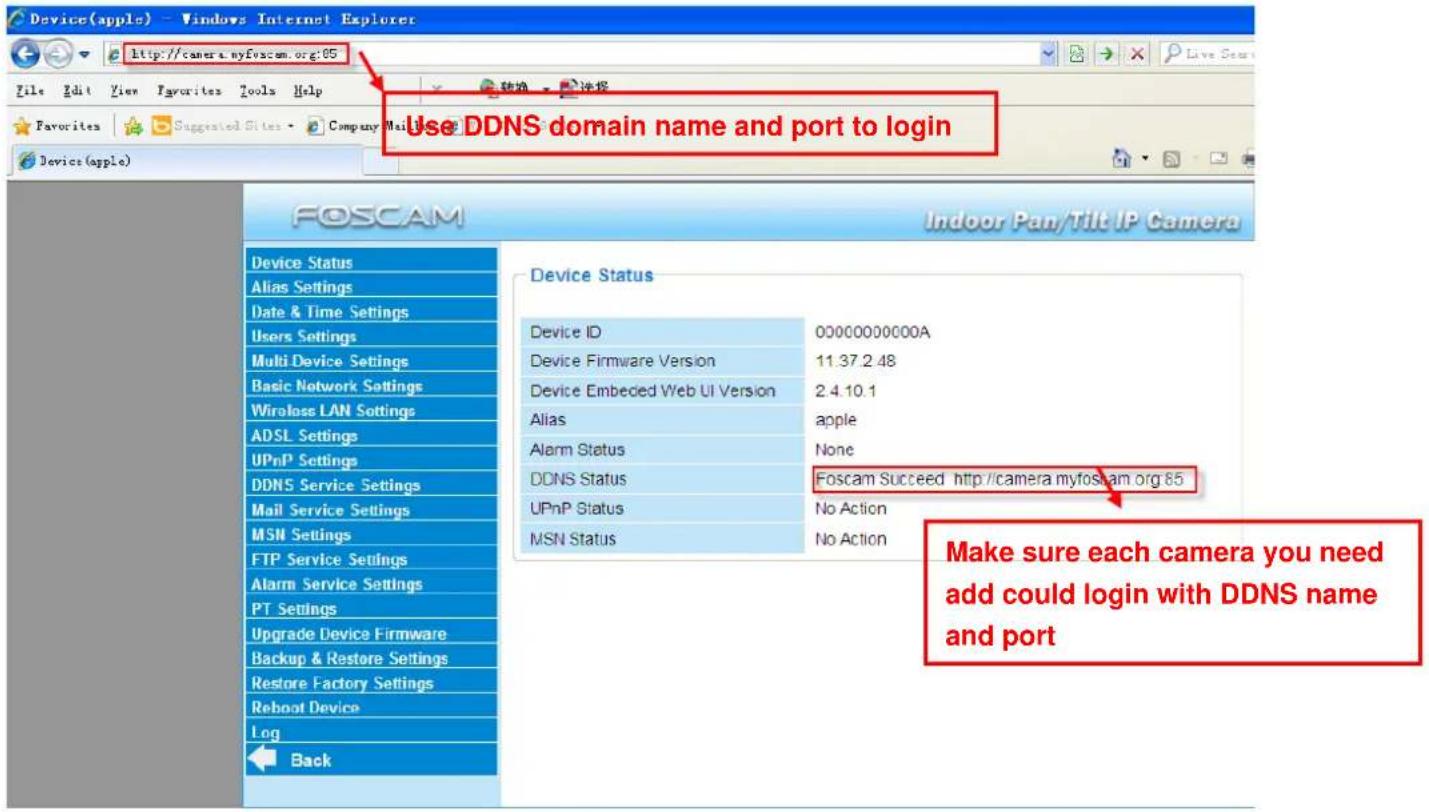Click Web UI version 2.4.10.1
The height and width of the screenshot is (812, 1429).
847,391
